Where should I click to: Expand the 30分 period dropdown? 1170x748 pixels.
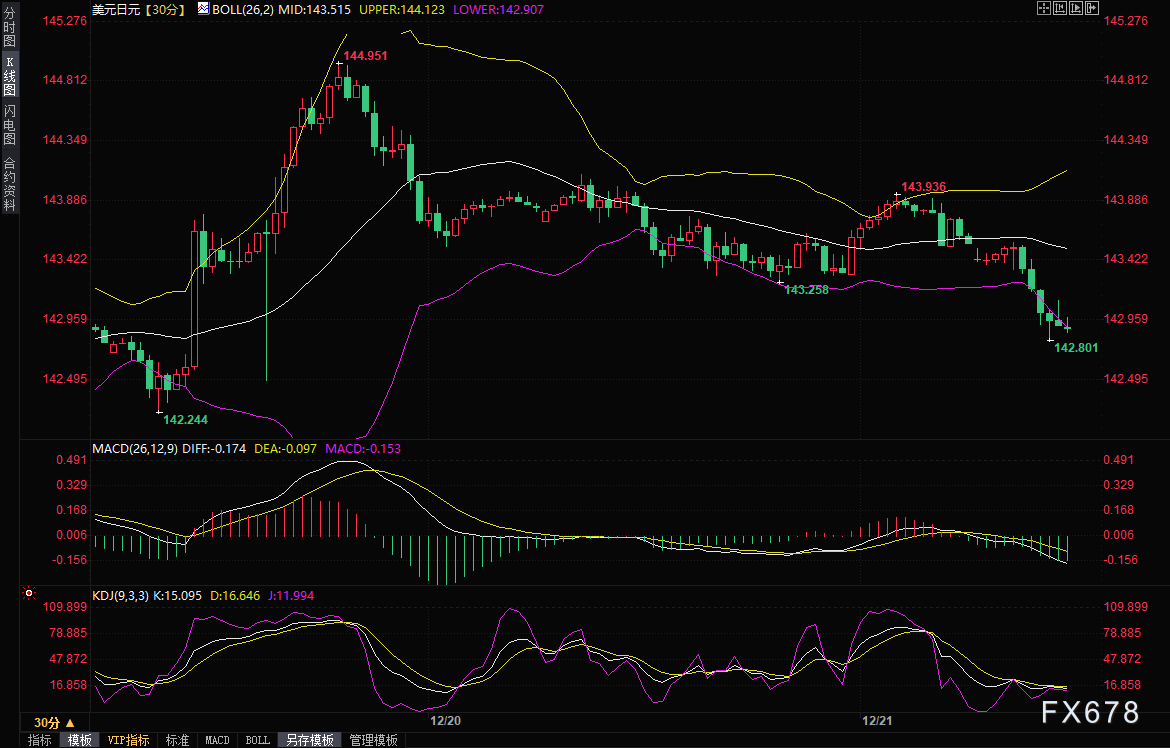point(54,723)
